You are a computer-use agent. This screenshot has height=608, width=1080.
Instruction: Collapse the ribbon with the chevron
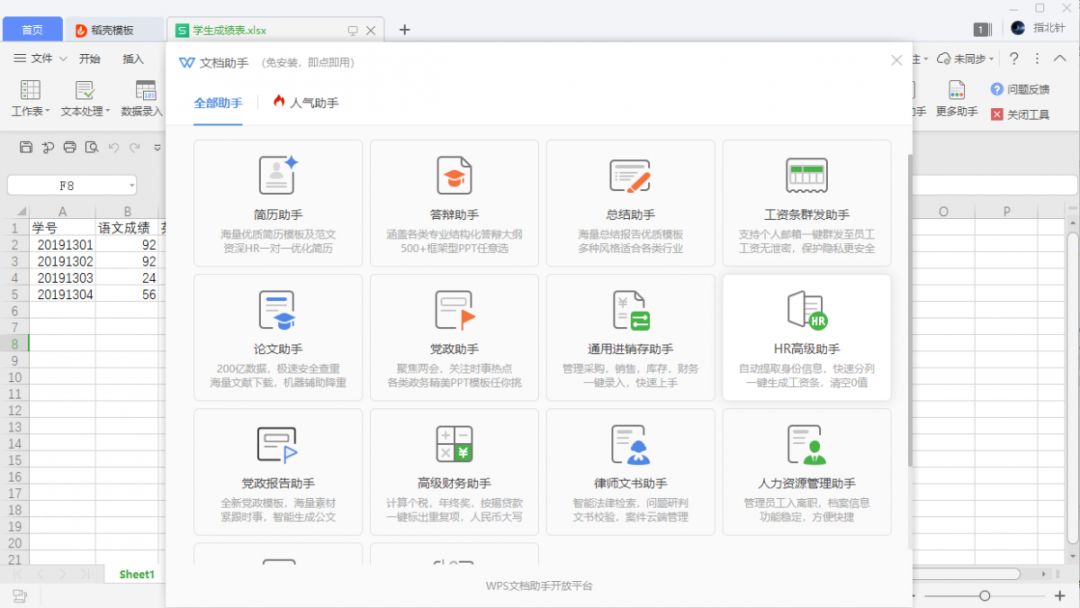coord(1059,59)
